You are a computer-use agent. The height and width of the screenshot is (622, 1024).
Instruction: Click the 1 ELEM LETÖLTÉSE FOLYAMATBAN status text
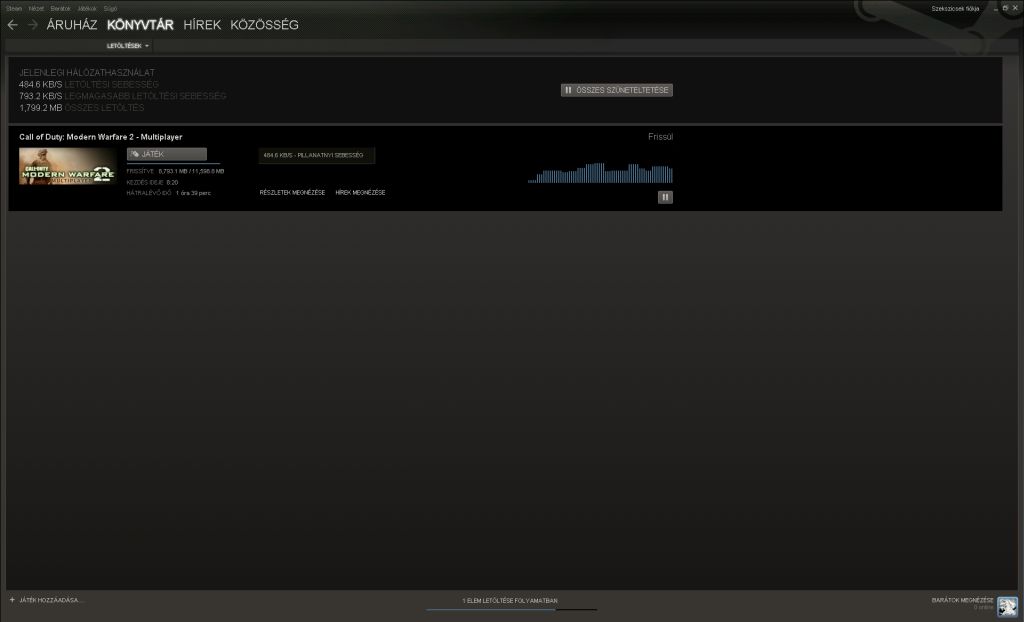(510, 600)
